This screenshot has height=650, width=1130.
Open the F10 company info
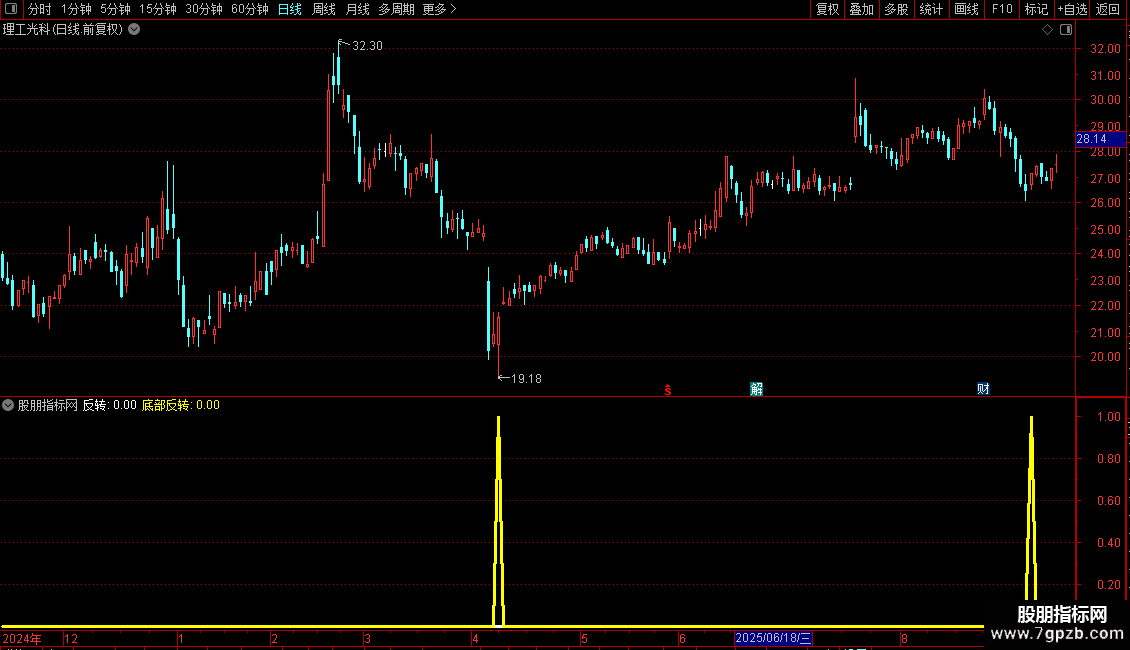coord(1002,9)
